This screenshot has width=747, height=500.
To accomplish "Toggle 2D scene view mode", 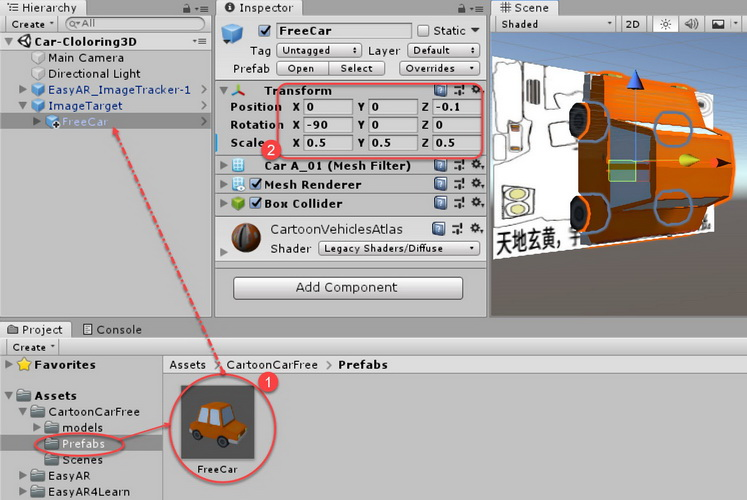I will point(632,24).
